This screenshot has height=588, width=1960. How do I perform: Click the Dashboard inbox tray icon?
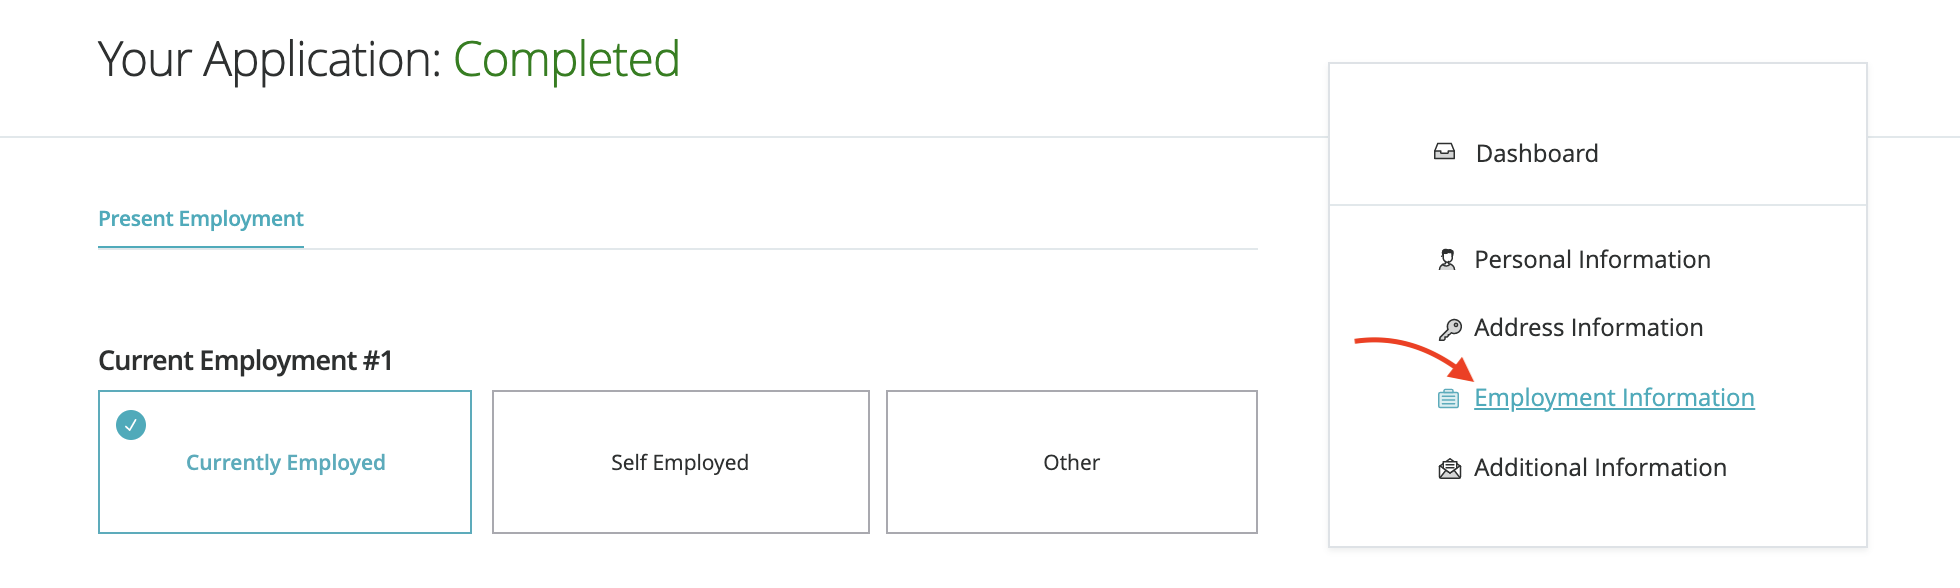coord(1444,152)
